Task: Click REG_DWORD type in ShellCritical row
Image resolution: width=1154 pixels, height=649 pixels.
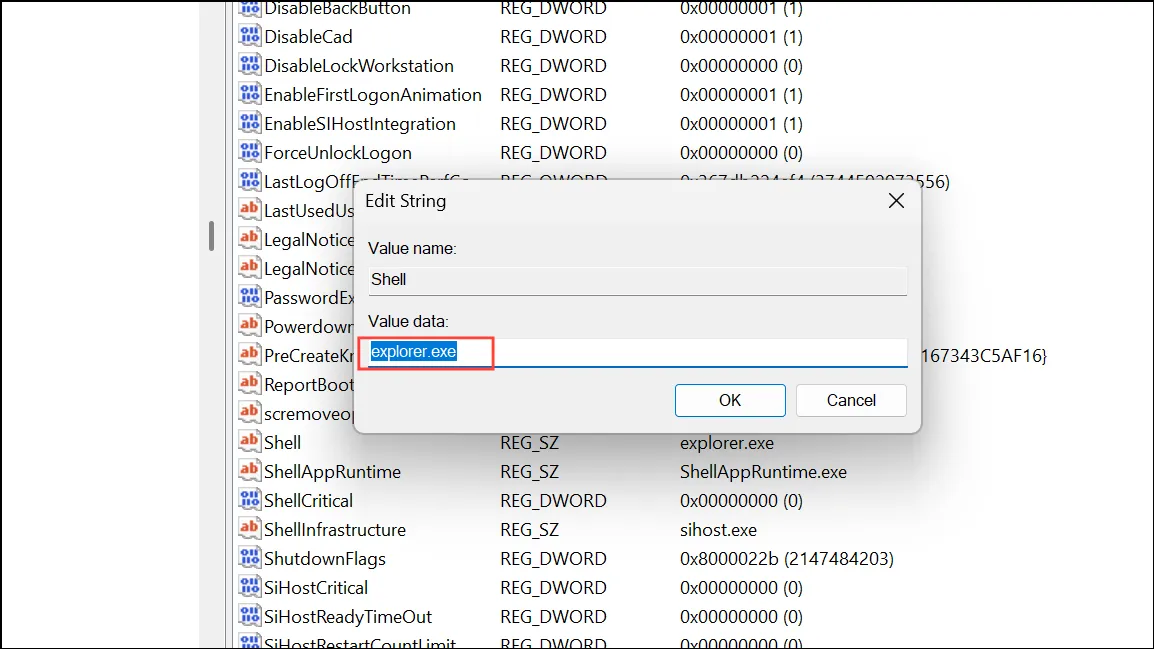Action: point(553,501)
